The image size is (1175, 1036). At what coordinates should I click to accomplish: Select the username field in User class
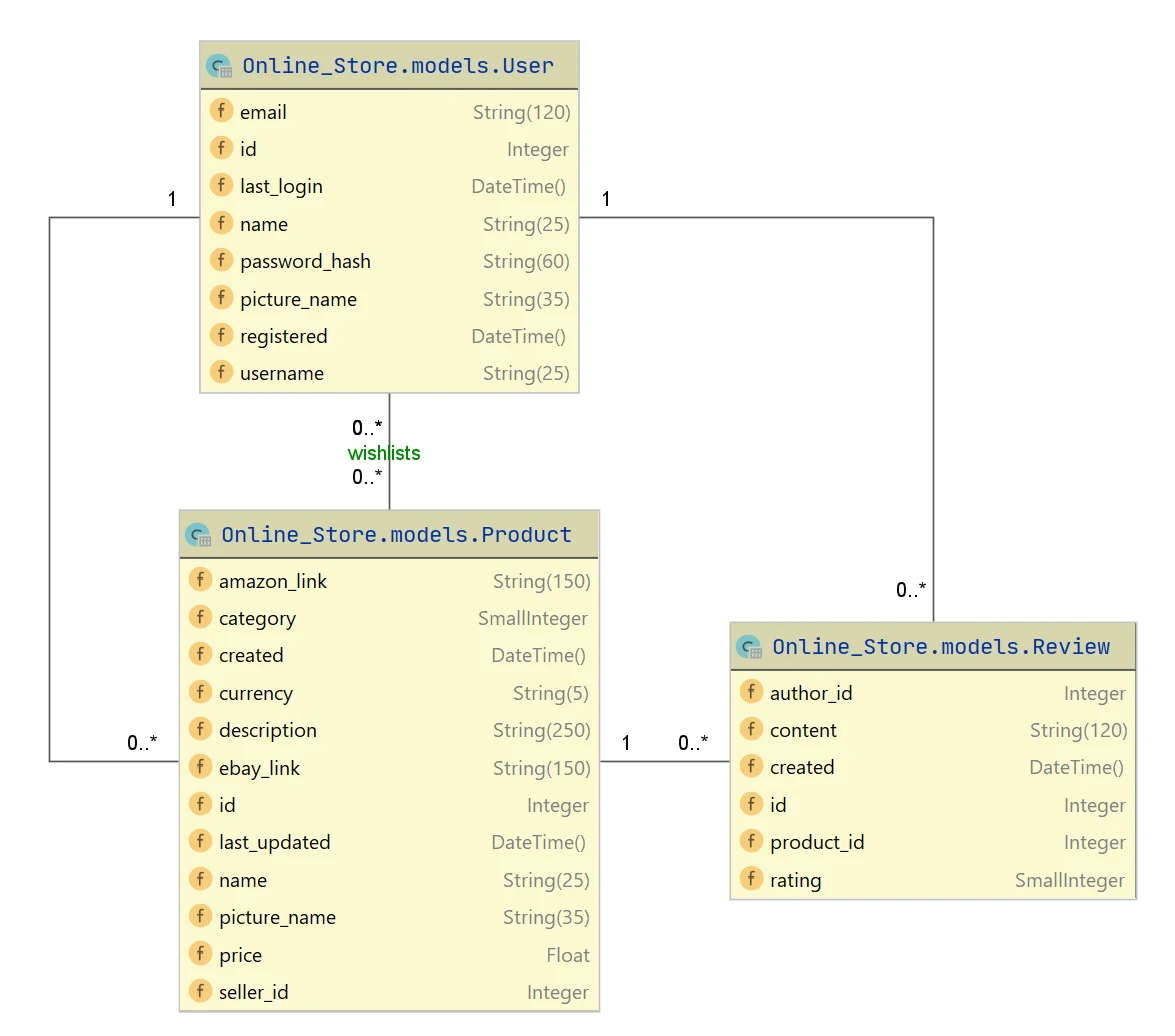coord(281,373)
